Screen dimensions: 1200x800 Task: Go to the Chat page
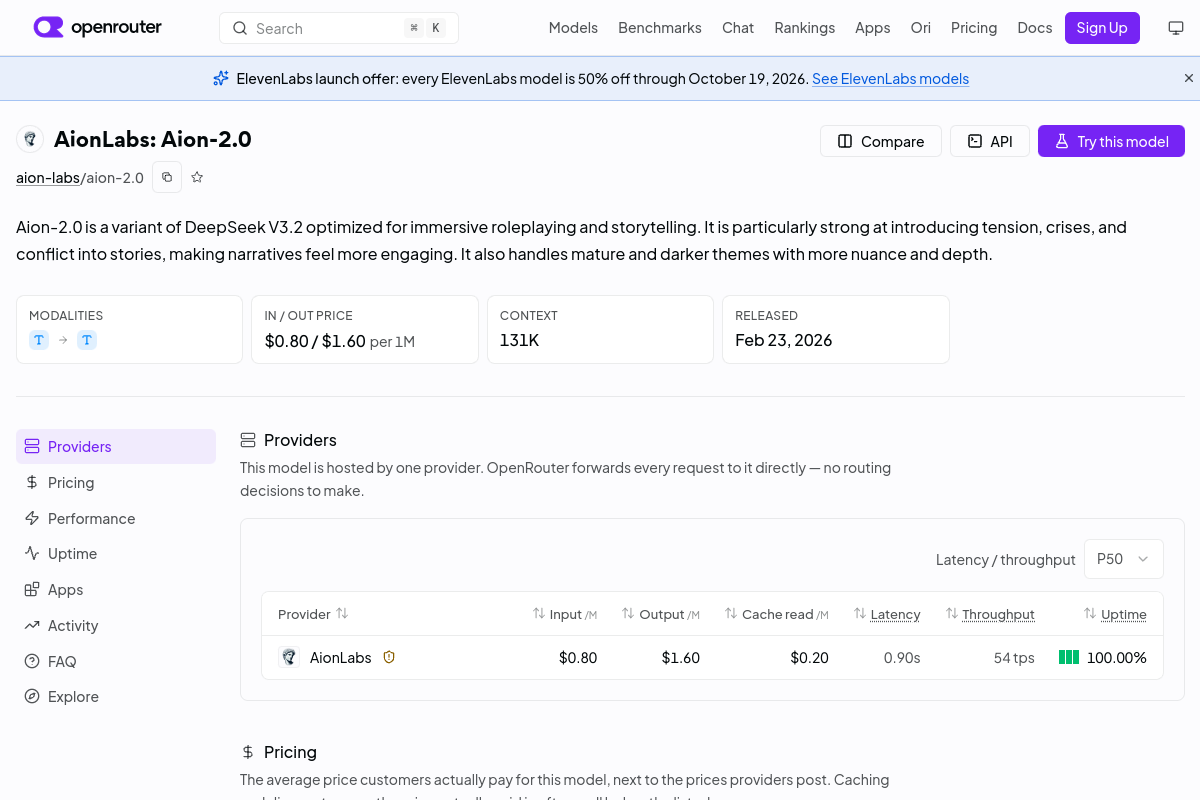738,28
